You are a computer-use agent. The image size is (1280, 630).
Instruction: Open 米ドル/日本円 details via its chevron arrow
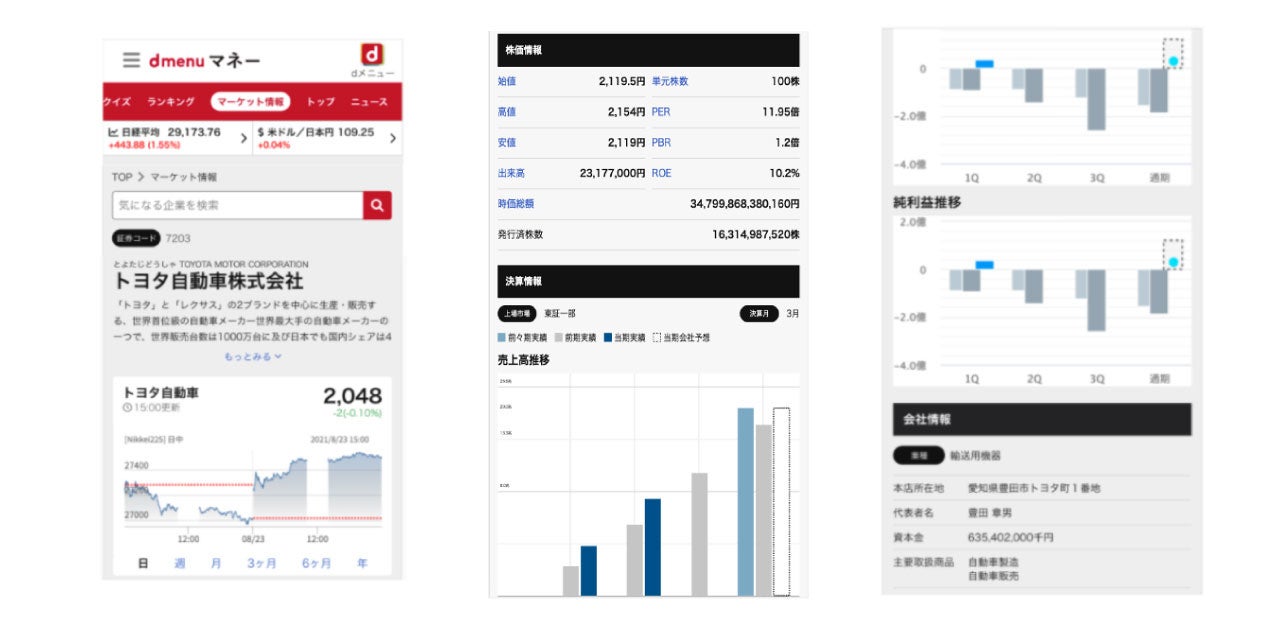(392, 139)
